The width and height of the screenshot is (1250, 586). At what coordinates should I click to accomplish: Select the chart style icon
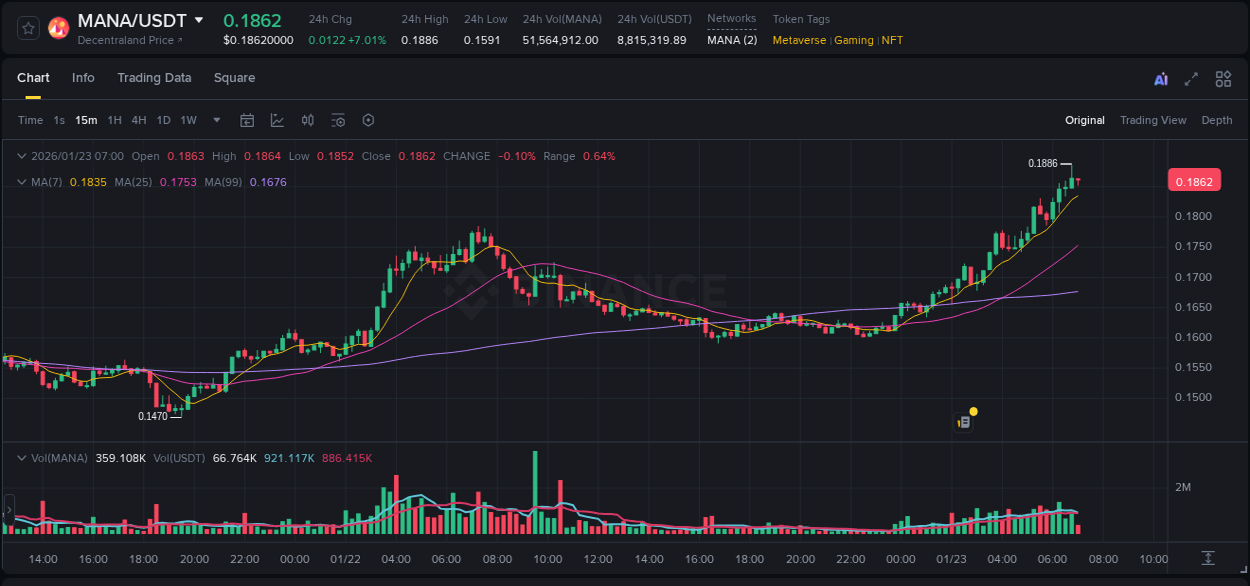pos(277,120)
